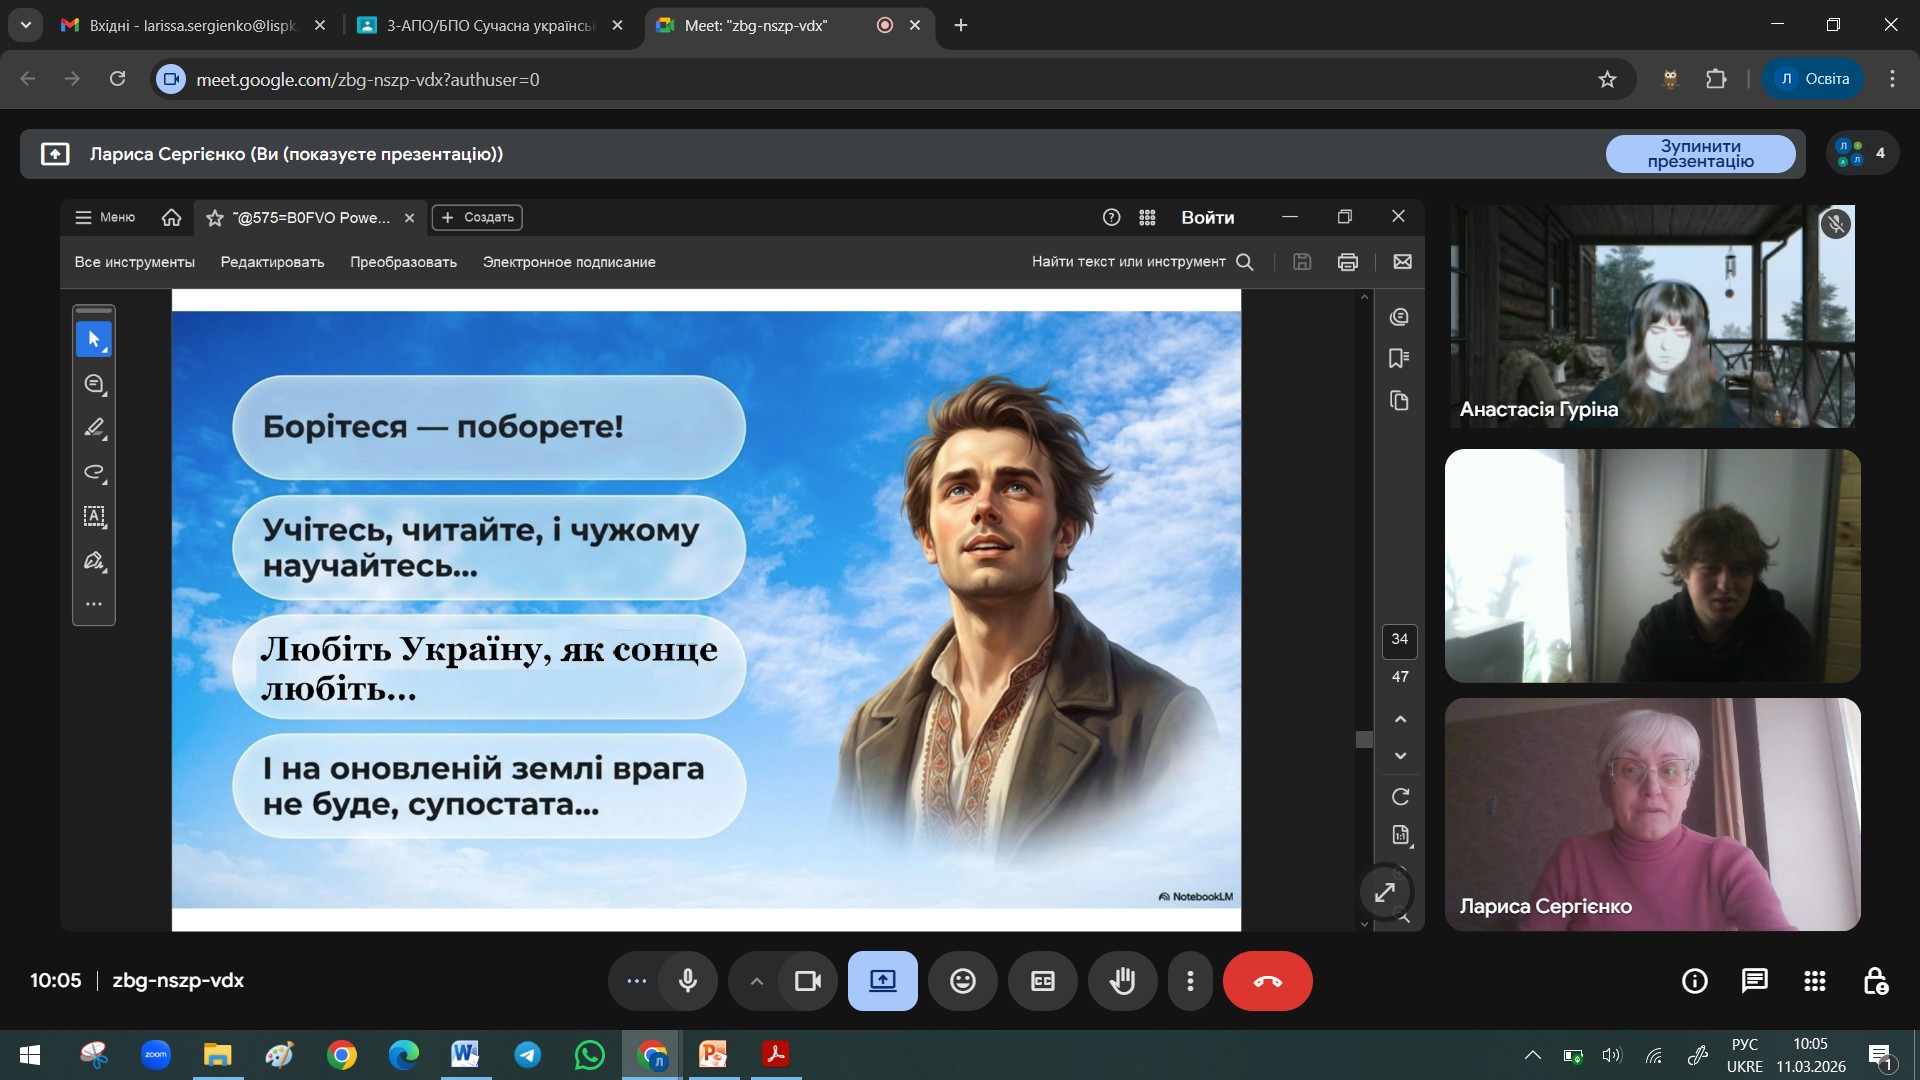Select the highlighter pen tool in Acrobat
The image size is (1920, 1080).
pyautogui.click(x=94, y=428)
